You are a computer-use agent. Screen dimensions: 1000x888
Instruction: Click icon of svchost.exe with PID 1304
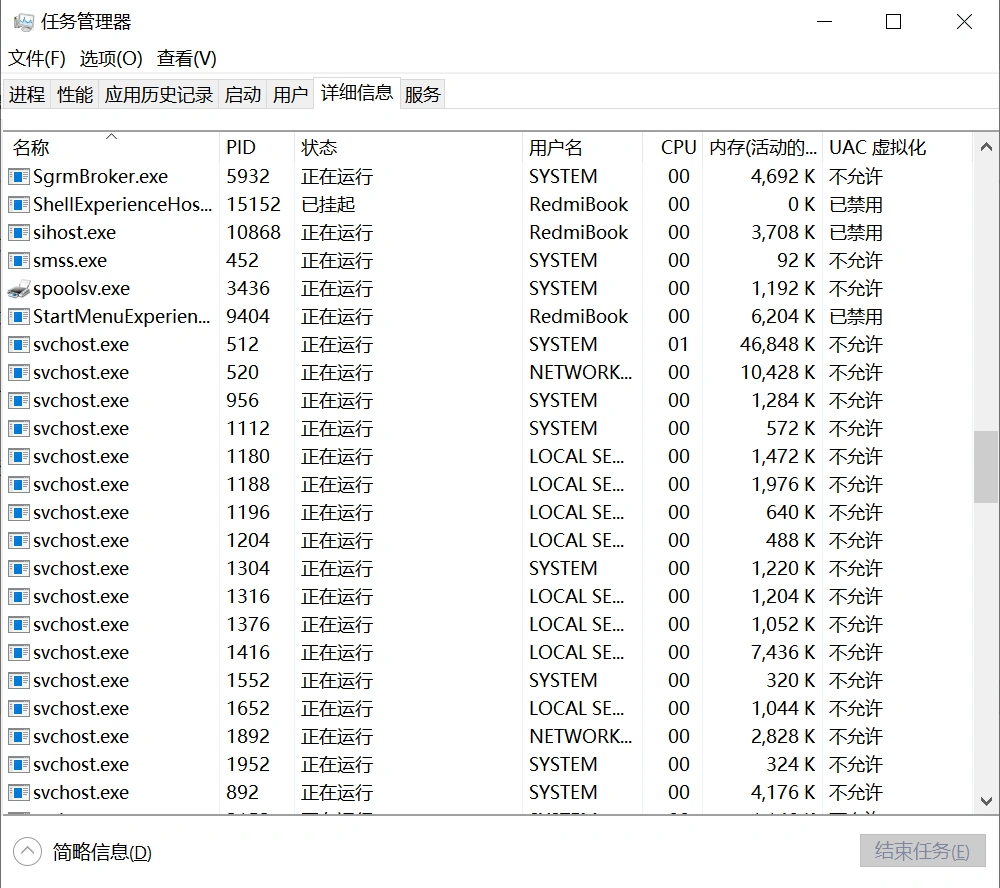click(18, 568)
